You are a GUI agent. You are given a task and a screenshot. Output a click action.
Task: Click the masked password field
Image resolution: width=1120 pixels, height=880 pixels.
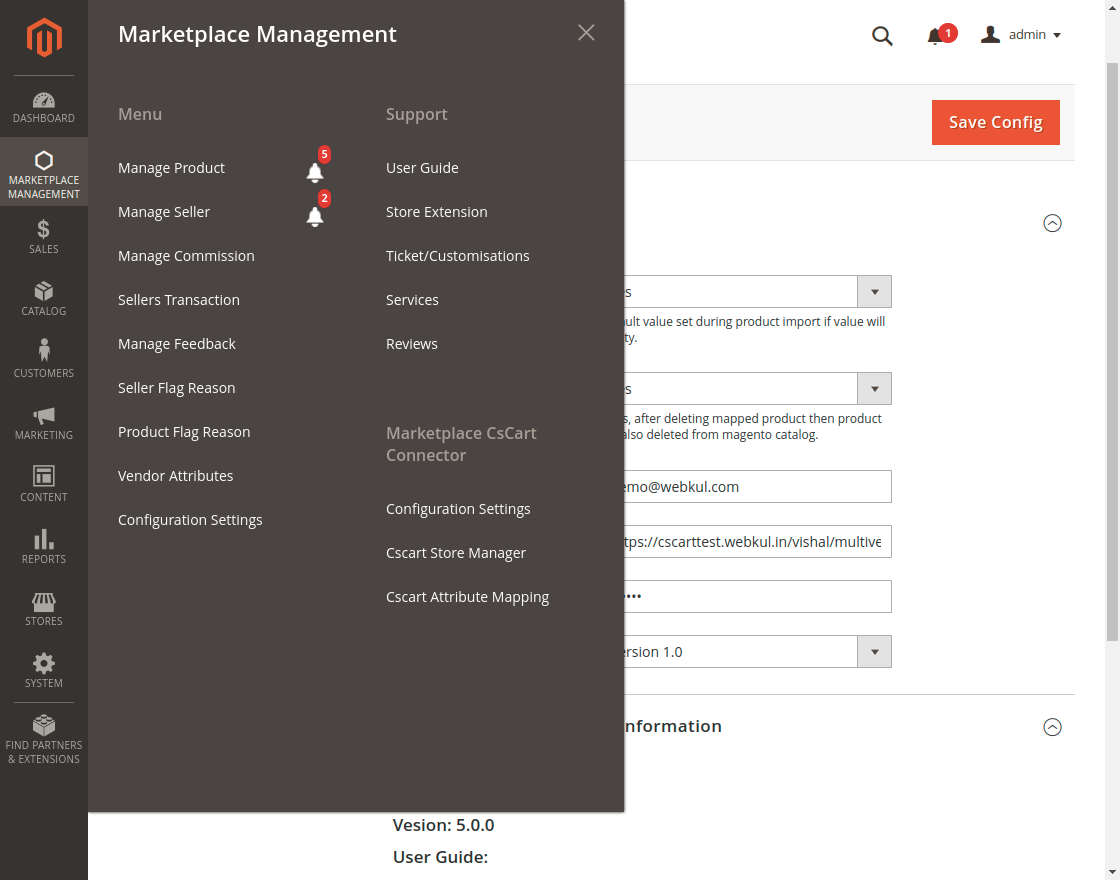pos(757,596)
